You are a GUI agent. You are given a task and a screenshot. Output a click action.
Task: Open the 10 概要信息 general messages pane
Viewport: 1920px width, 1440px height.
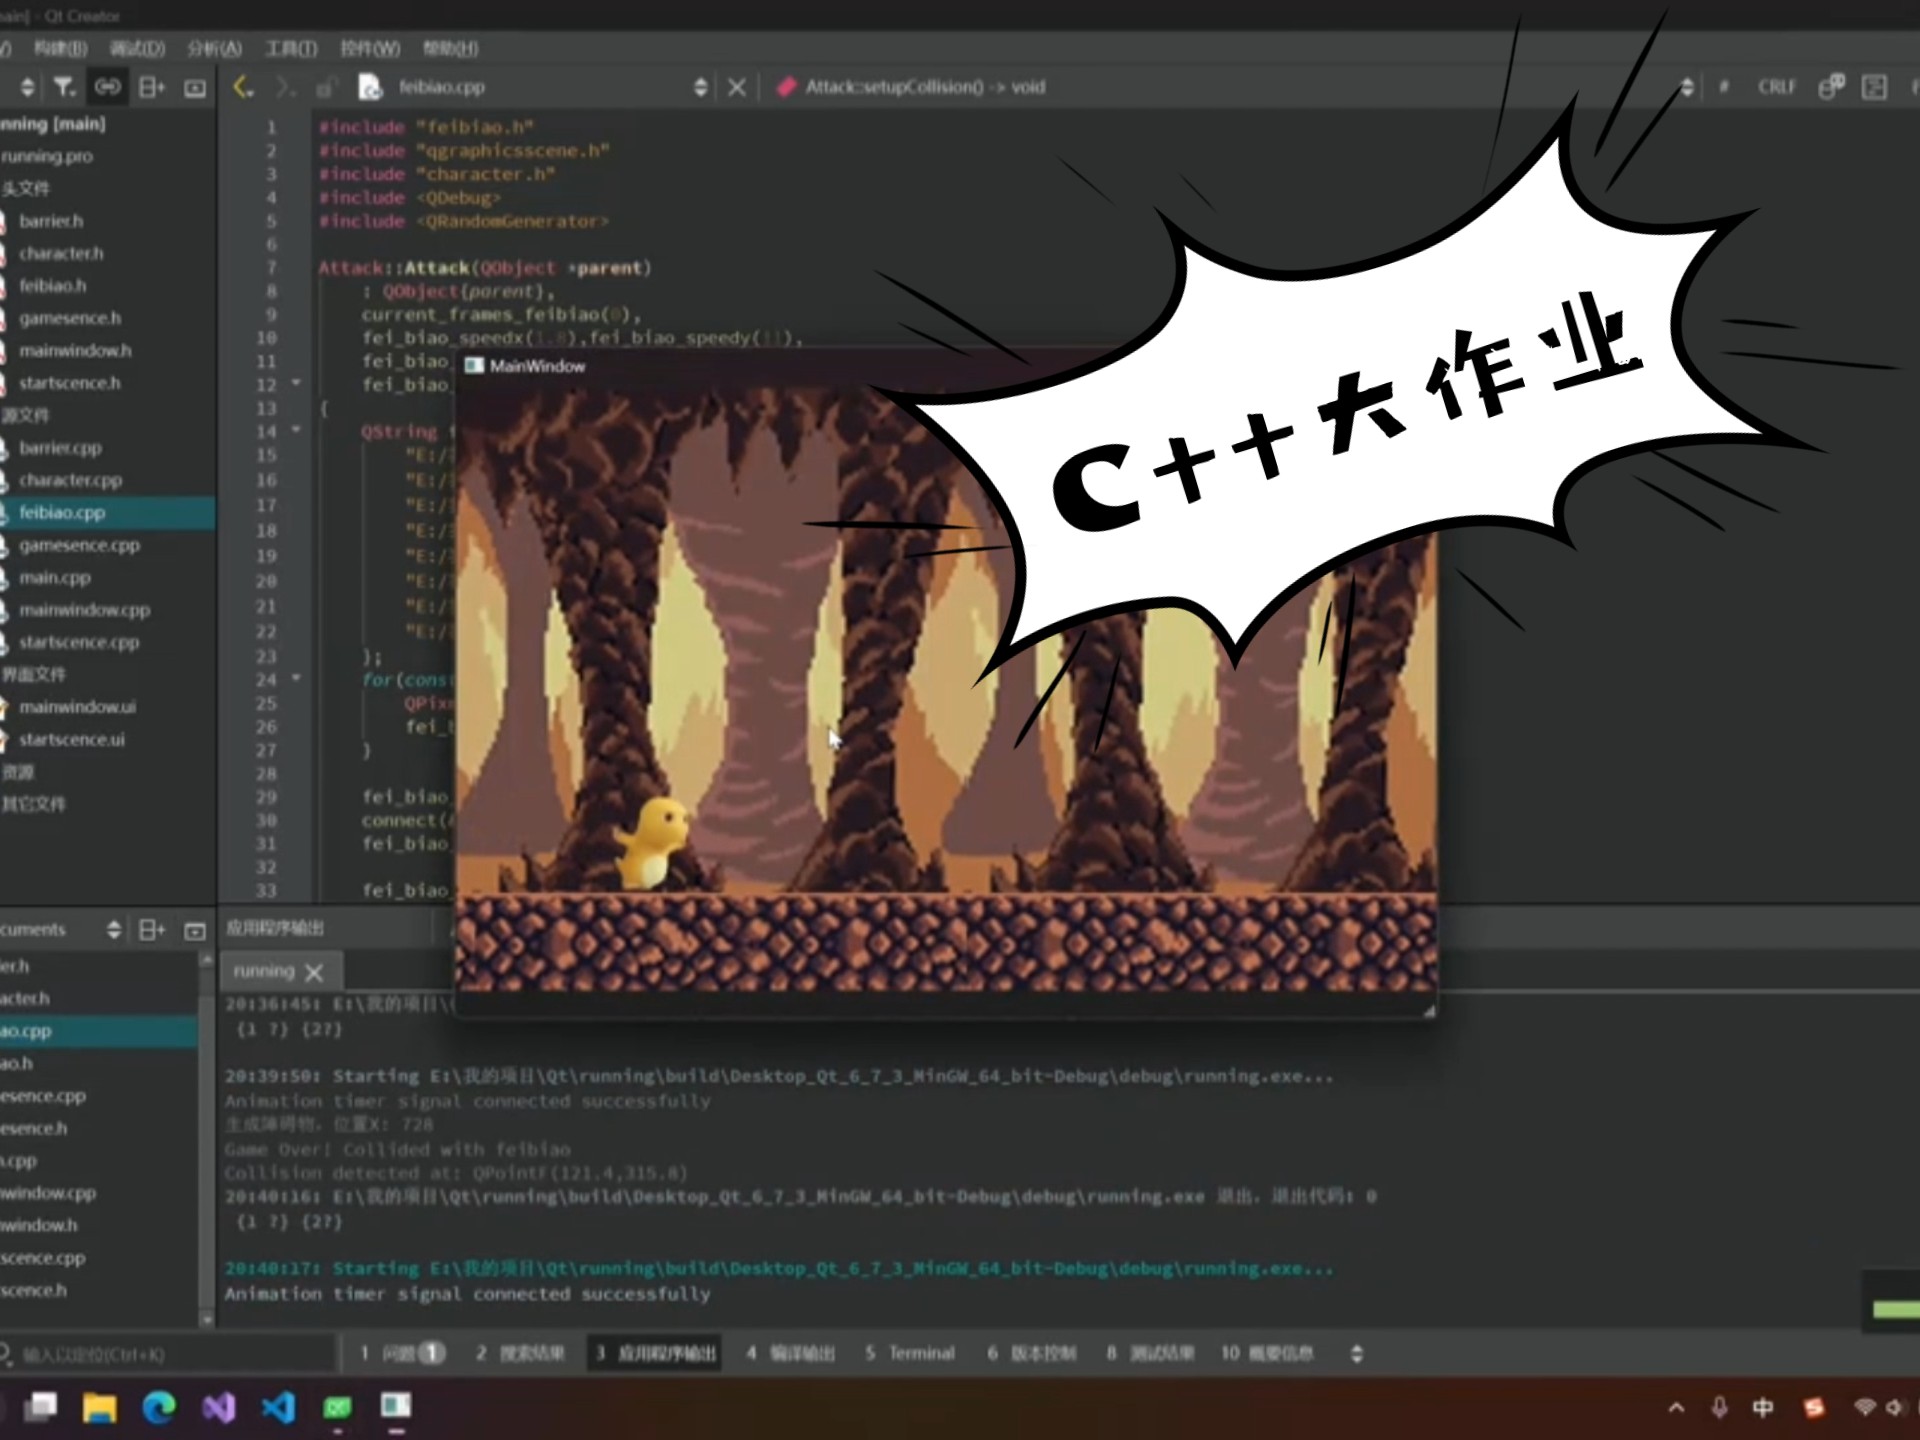(x=1267, y=1354)
